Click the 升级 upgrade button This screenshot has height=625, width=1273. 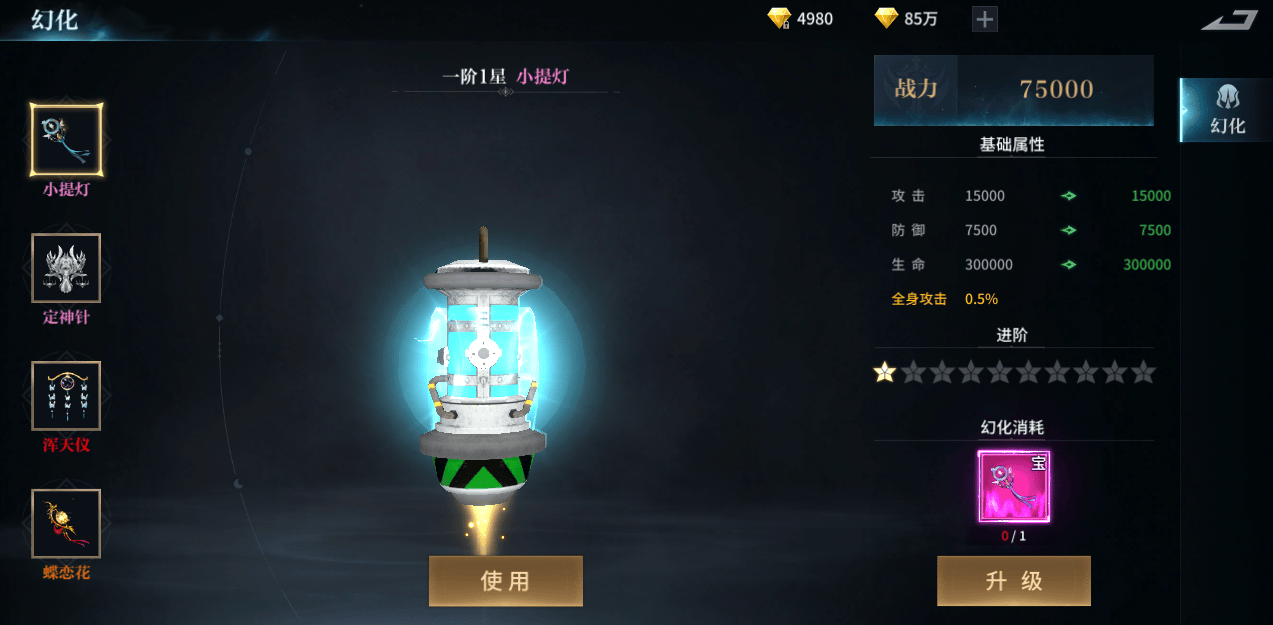point(1014,581)
